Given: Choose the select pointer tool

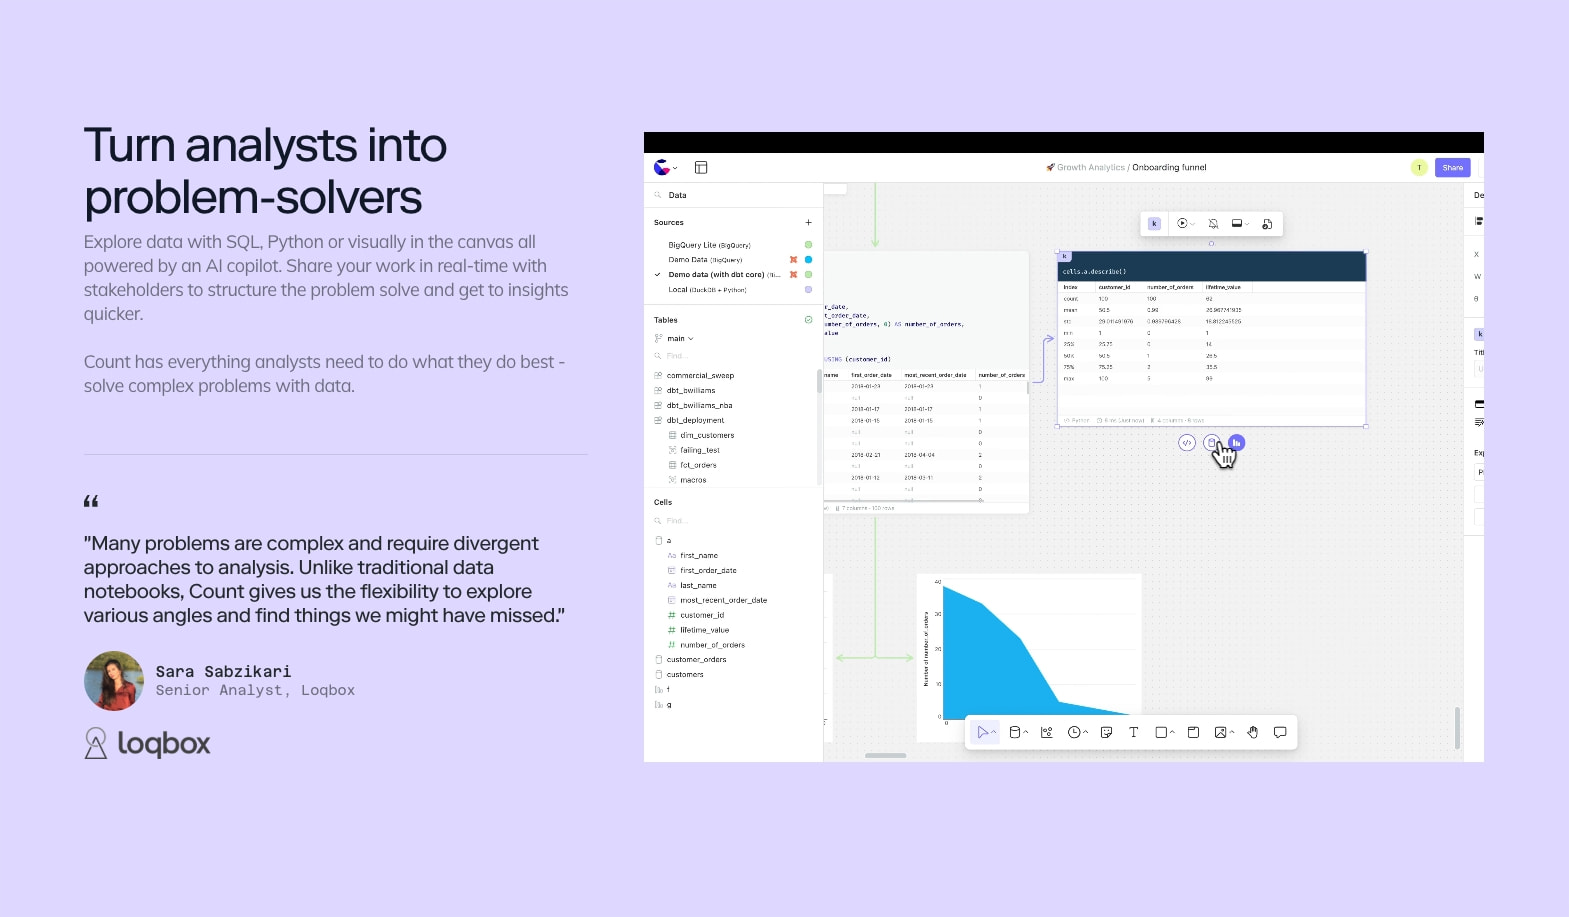Looking at the screenshot, I should (985, 733).
